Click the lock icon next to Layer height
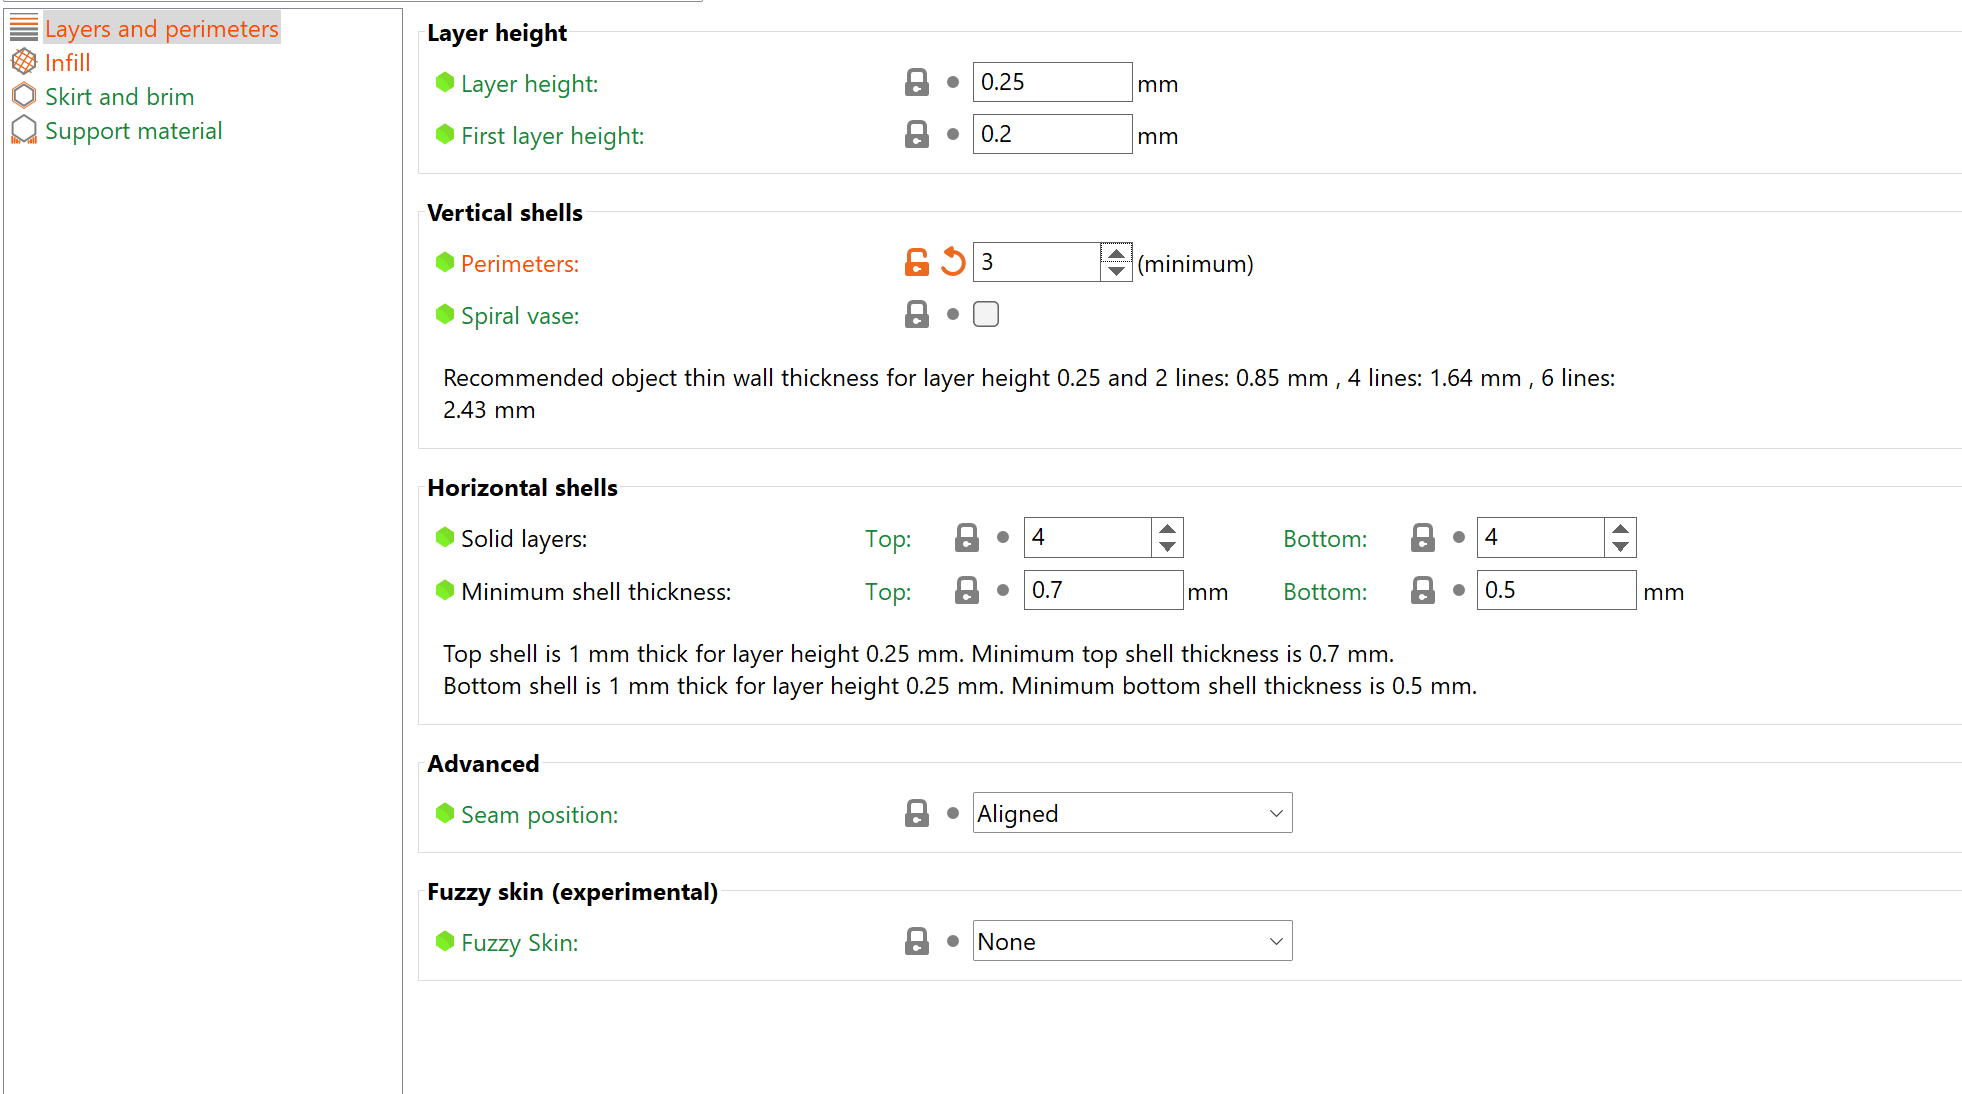 point(916,82)
